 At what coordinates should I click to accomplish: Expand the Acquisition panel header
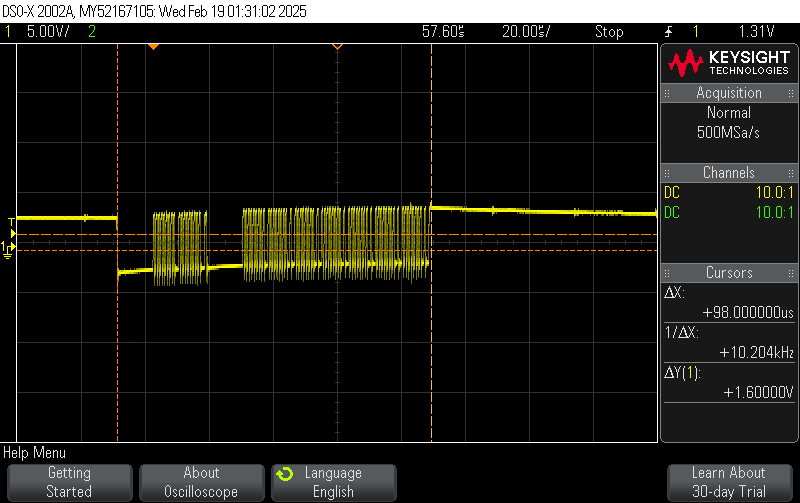(728, 93)
